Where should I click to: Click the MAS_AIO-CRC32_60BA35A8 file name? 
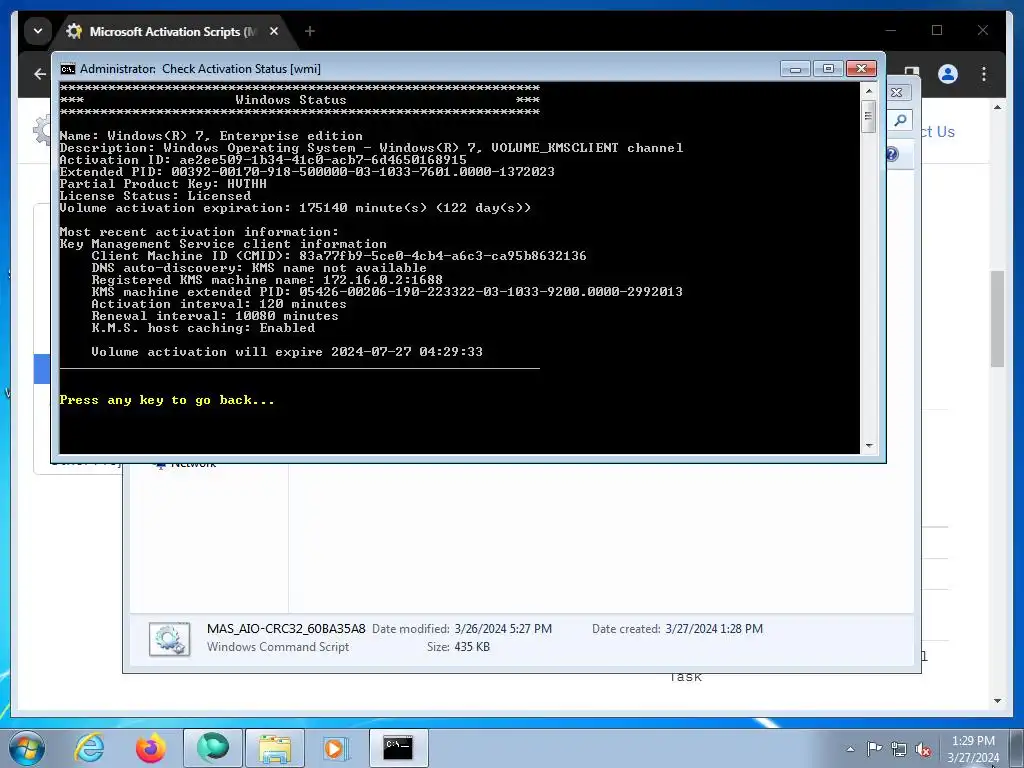point(286,628)
